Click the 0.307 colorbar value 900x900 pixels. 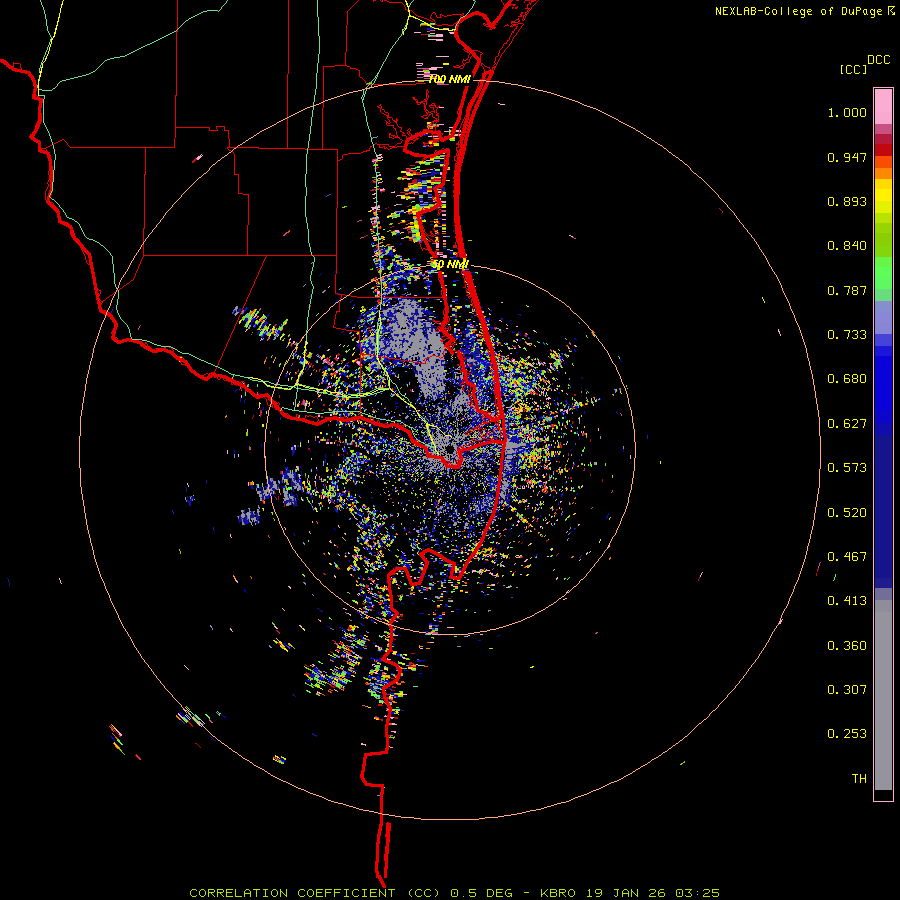click(x=847, y=690)
